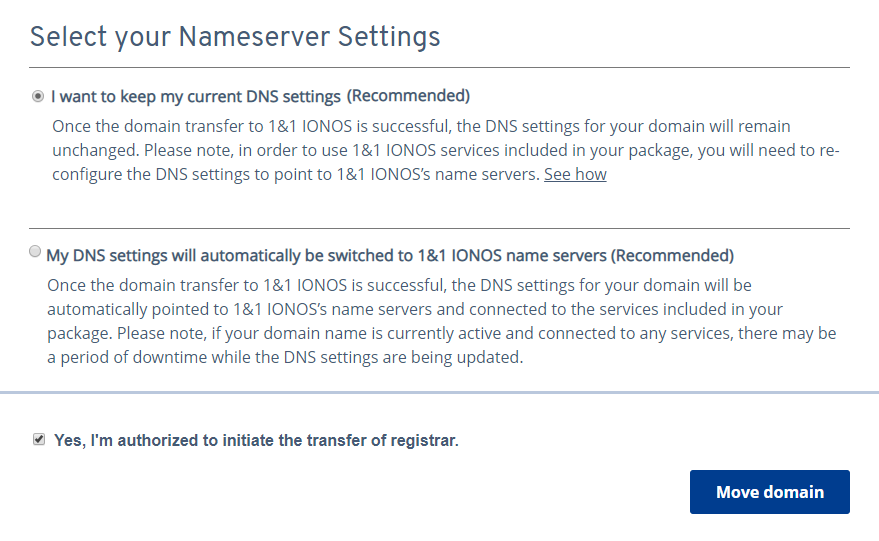Click the paragraph about DNS settings remaining unchanged

pyautogui.click(x=440, y=150)
